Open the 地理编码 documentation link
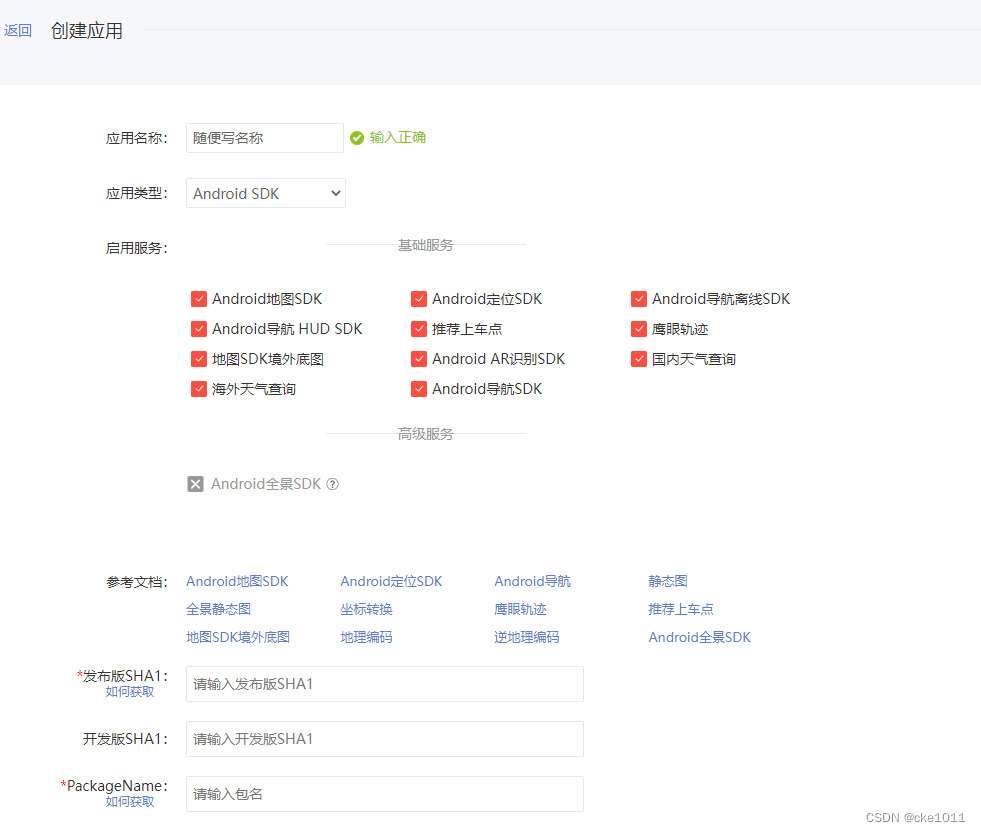Screen dimensions: 981x832 (x=366, y=636)
